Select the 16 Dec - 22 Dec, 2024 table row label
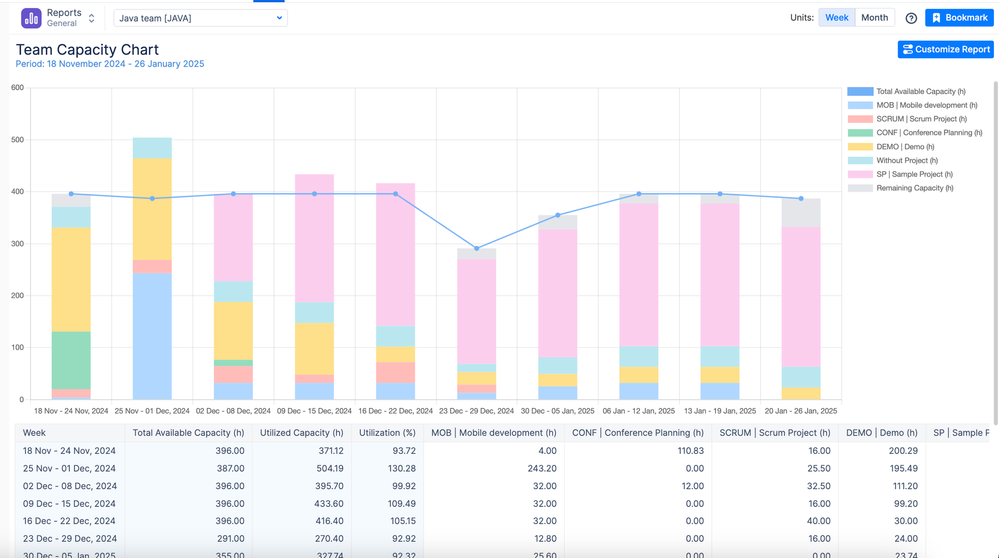 pyautogui.click(x=69, y=521)
